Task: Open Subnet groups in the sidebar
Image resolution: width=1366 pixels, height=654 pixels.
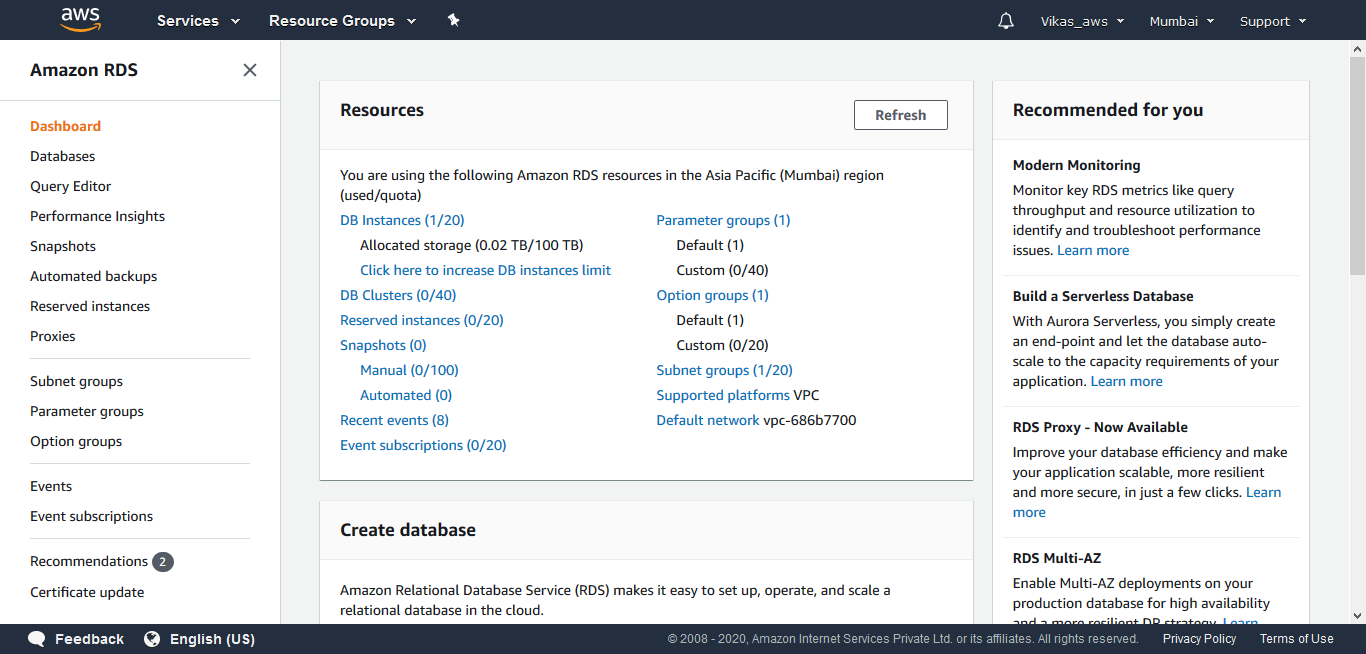Action: point(77,381)
